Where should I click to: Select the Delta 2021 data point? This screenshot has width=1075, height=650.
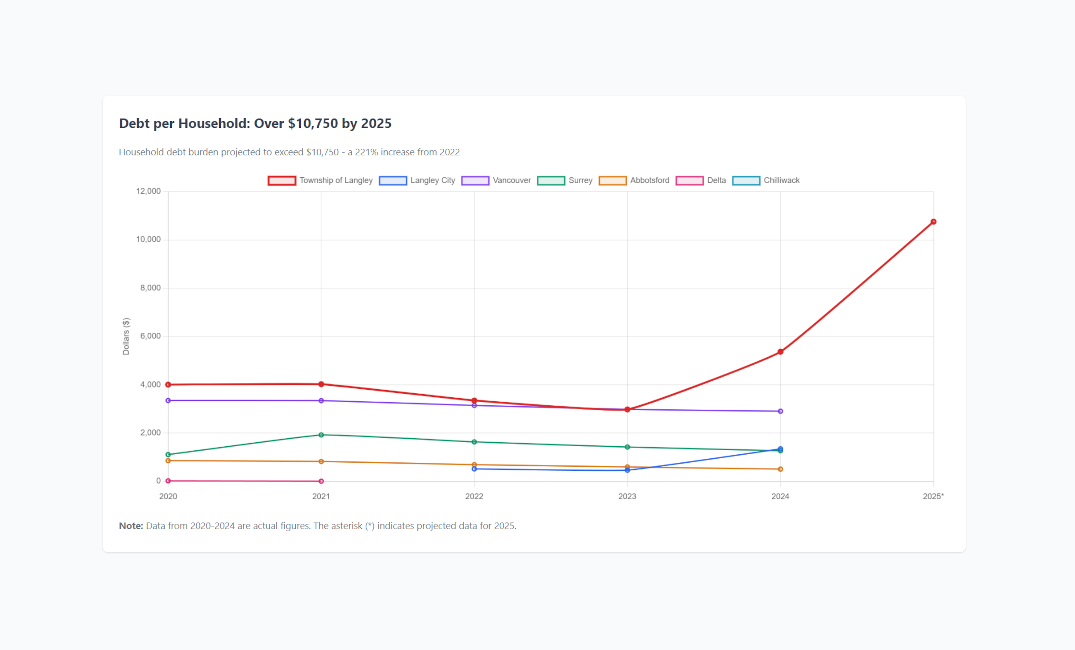(321, 481)
